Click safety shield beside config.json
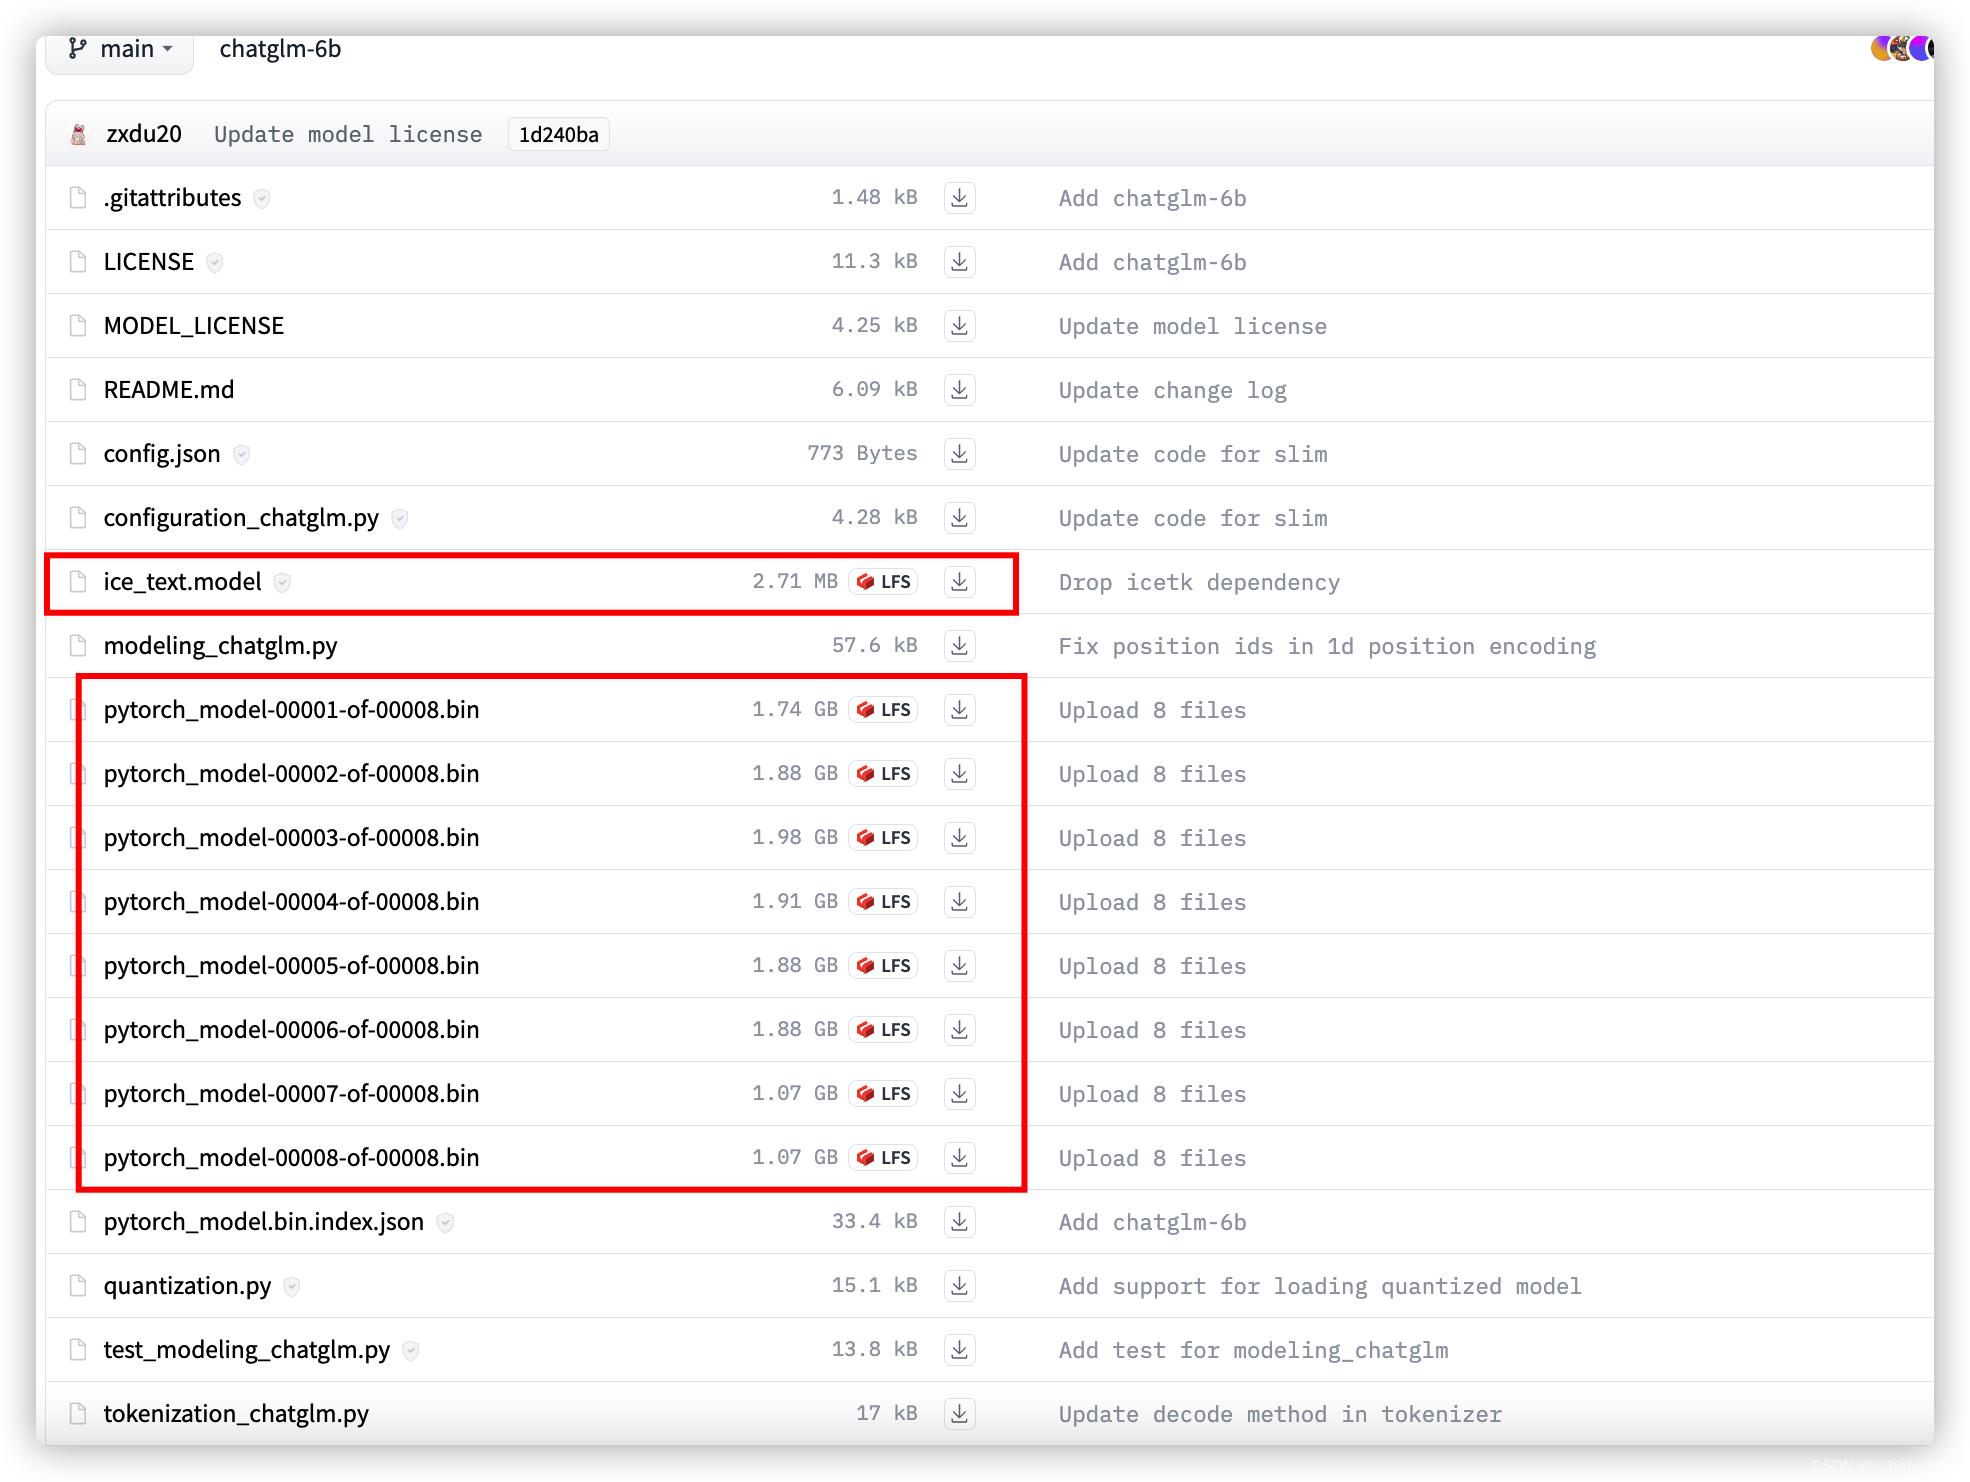Screen dimensions: 1970x1482 [241, 455]
